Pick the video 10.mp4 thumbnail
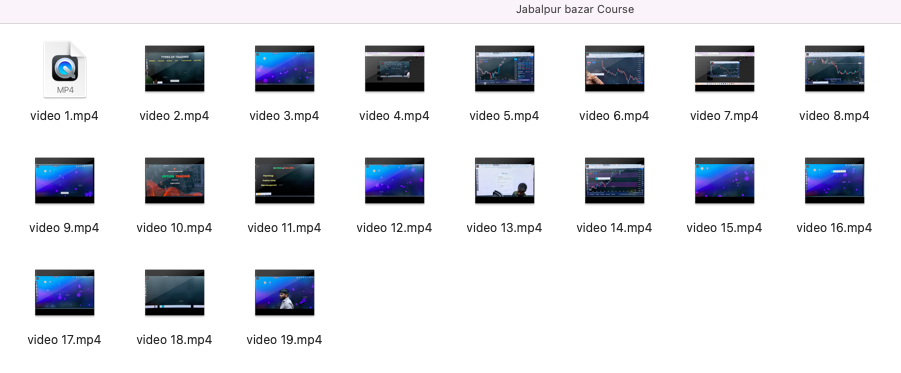901x373 pixels. coord(174,180)
